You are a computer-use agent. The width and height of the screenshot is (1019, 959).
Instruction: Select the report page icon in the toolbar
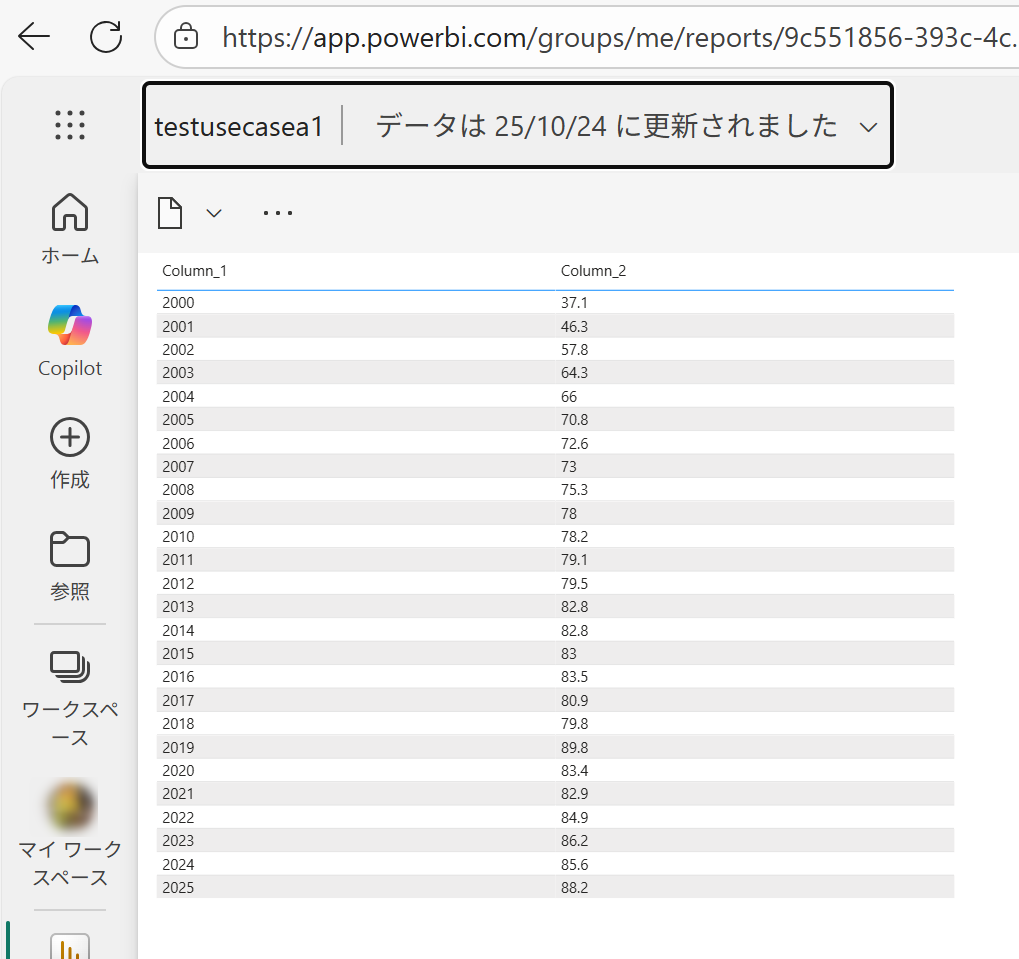point(169,212)
